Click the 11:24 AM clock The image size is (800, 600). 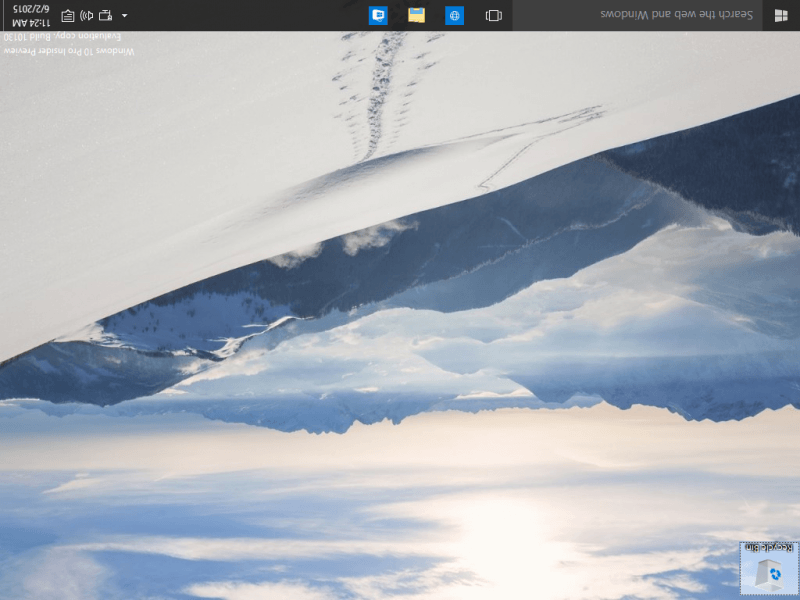pyautogui.click(x=33, y=22)
